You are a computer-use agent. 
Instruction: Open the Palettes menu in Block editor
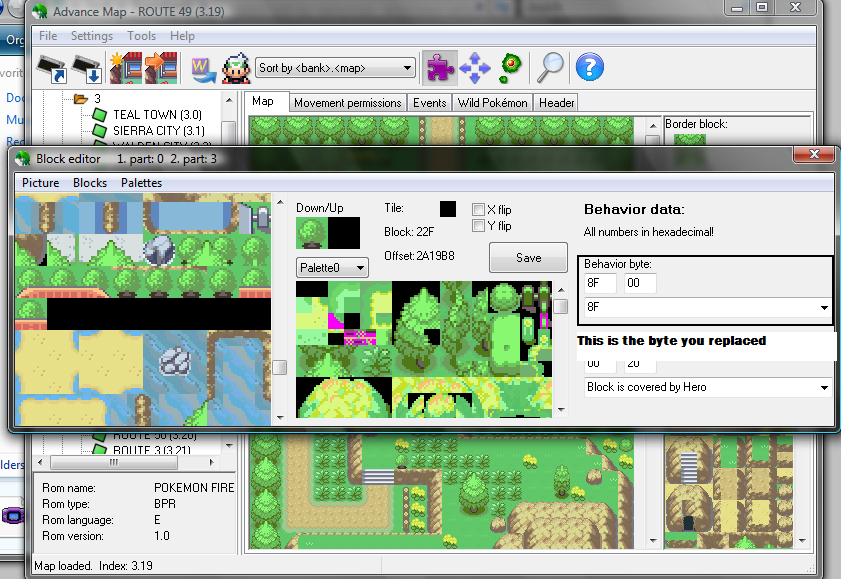(x=142, y=183)
